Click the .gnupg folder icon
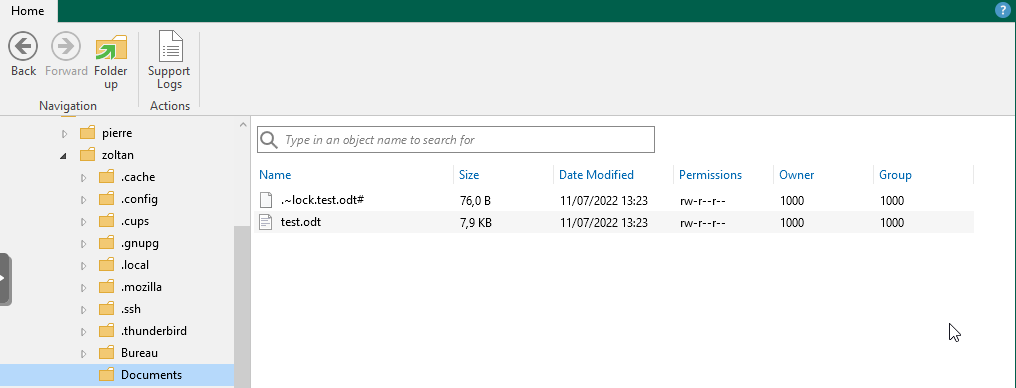Screen dimensions: 1016x388 click(x=106, y=243)
